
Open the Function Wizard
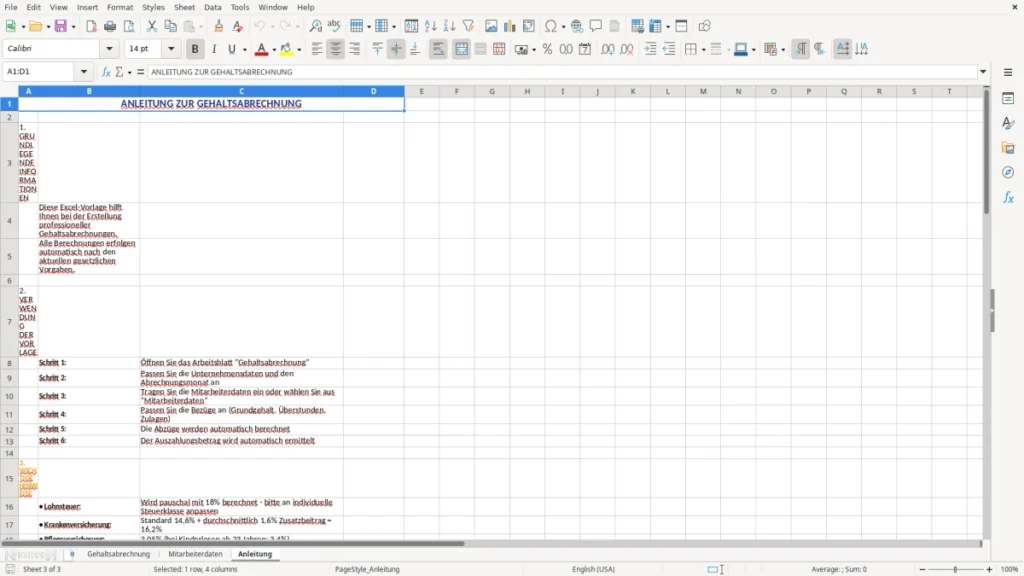coord(106,72)
